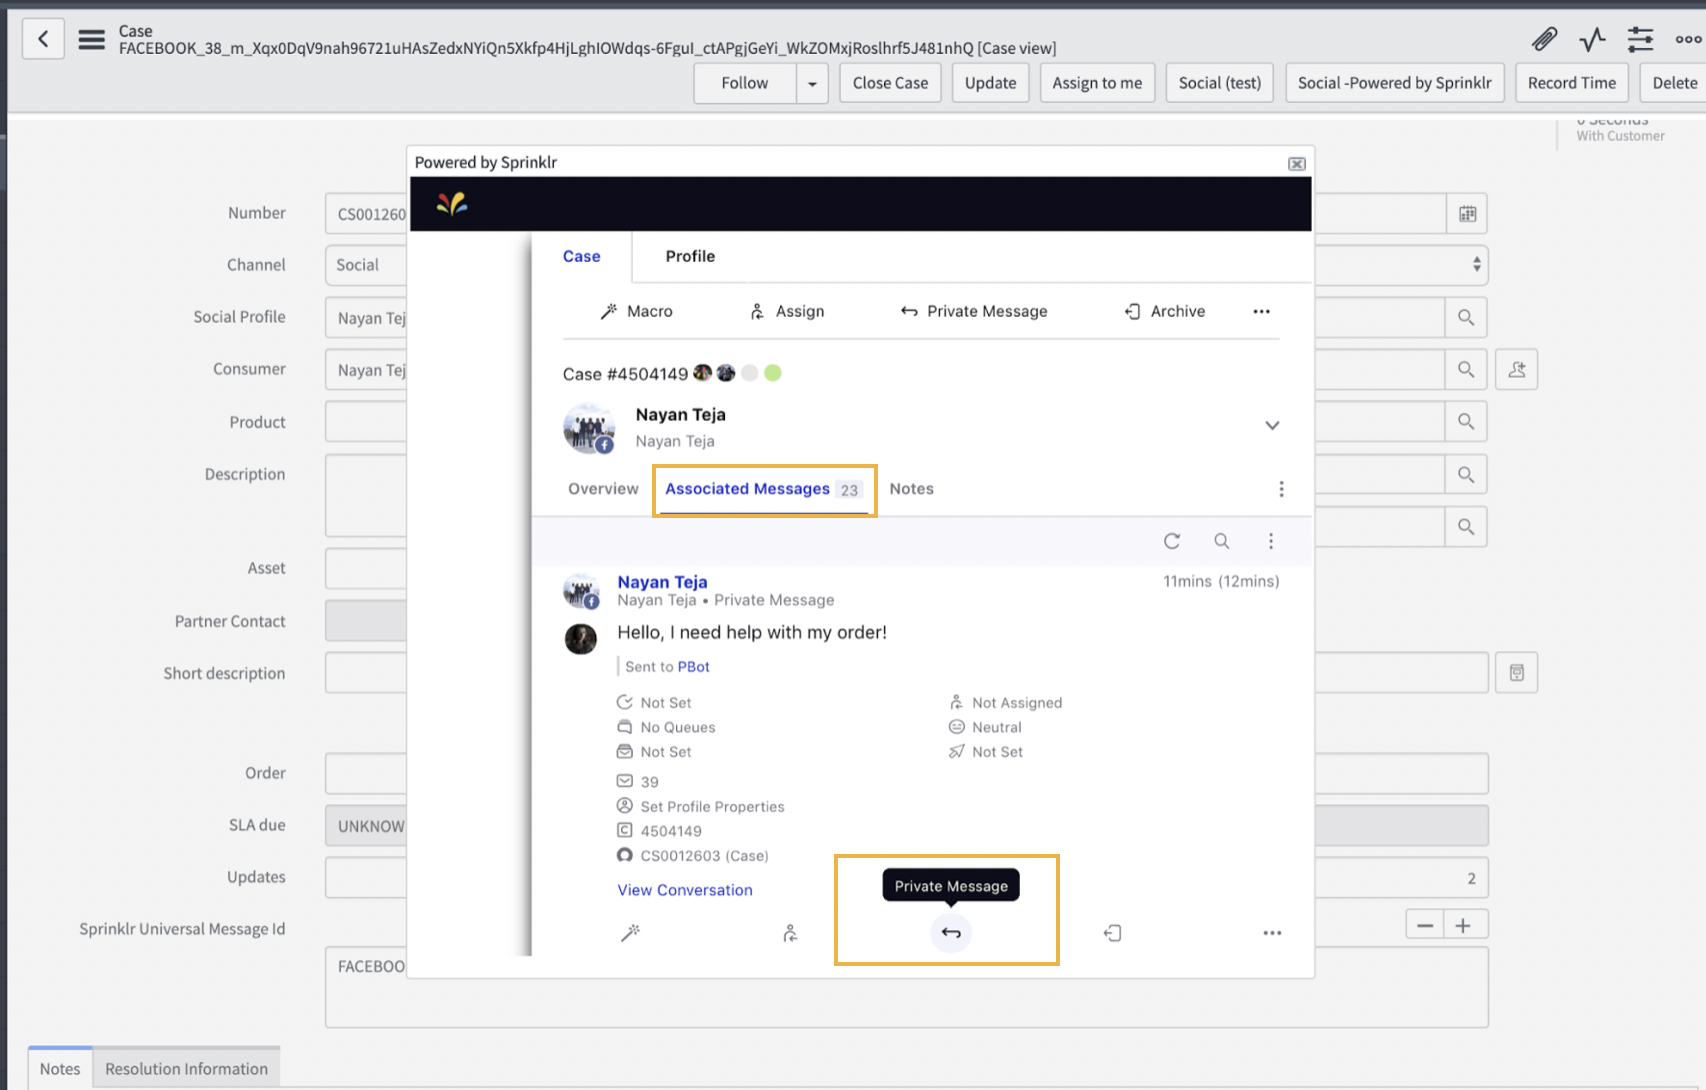Viewport: 1706px width, 1090px height.
Task: Open lookup search for Social Profile
Action: coord(1466,317)
